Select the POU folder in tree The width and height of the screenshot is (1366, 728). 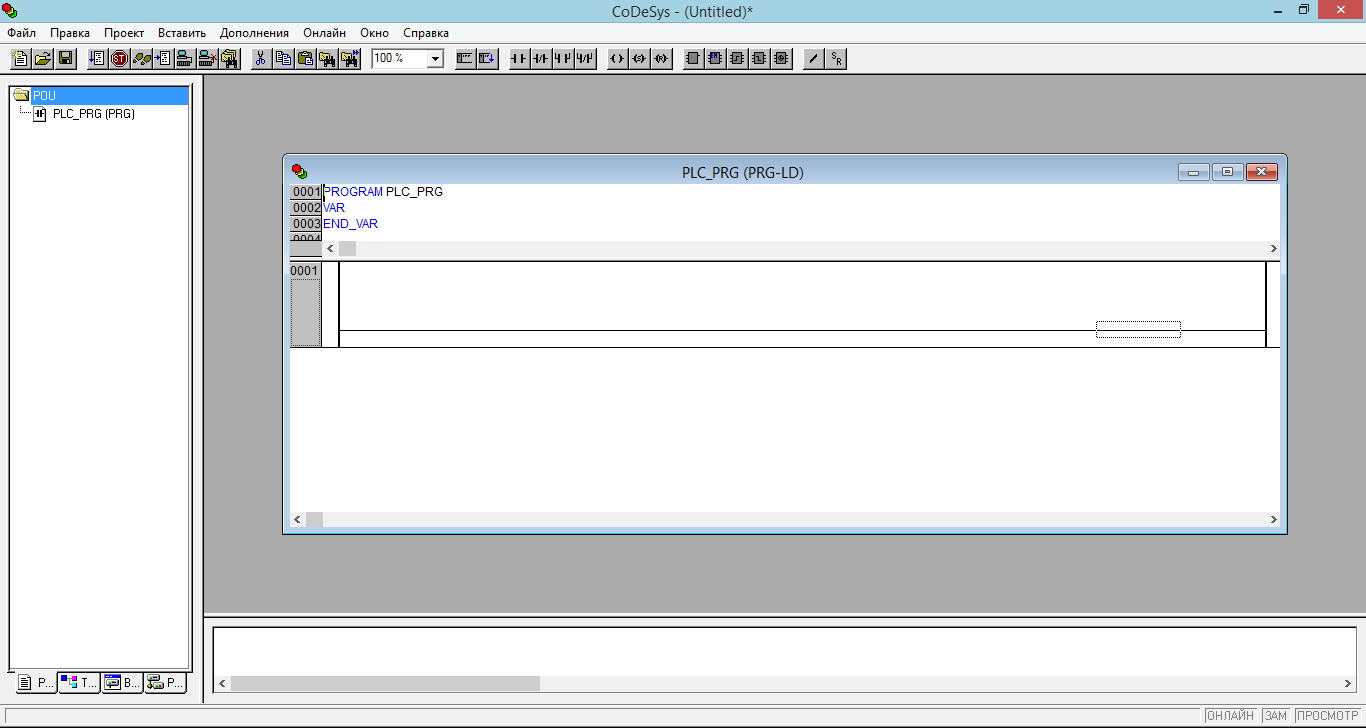pyautogui.click(x=44, y=96)
